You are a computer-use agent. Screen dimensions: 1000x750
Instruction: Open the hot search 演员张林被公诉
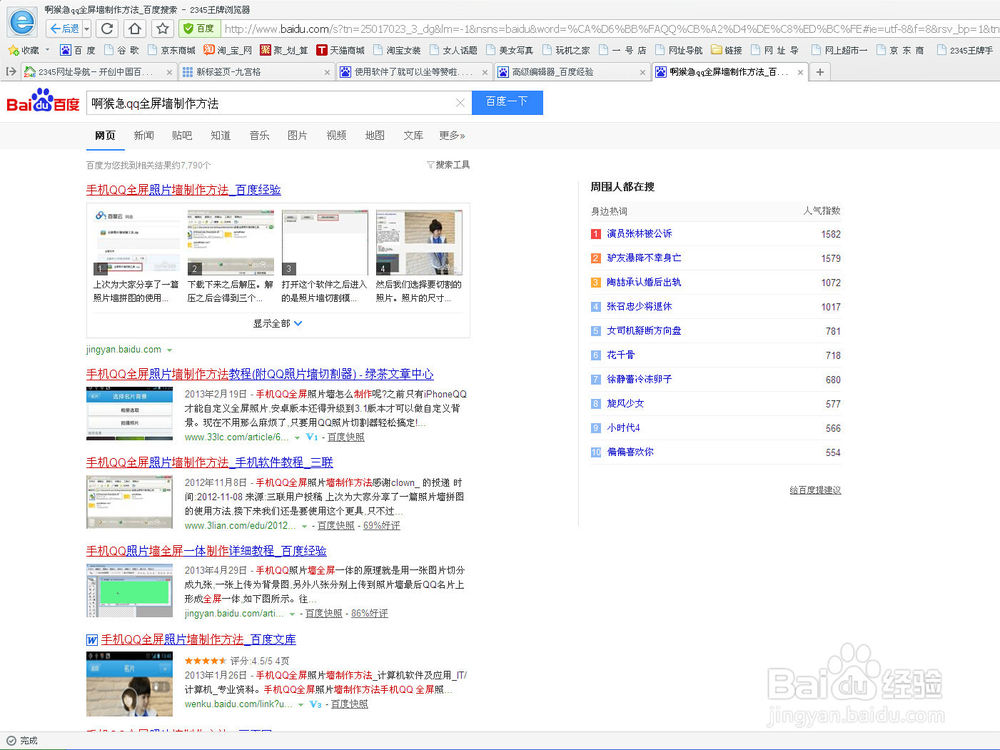coord(639,233)
